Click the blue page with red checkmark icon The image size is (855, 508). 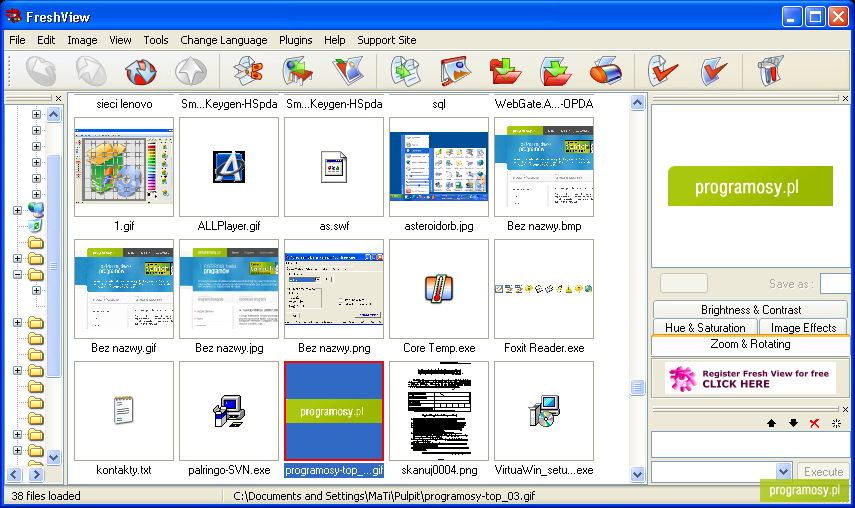coord(713,71)
